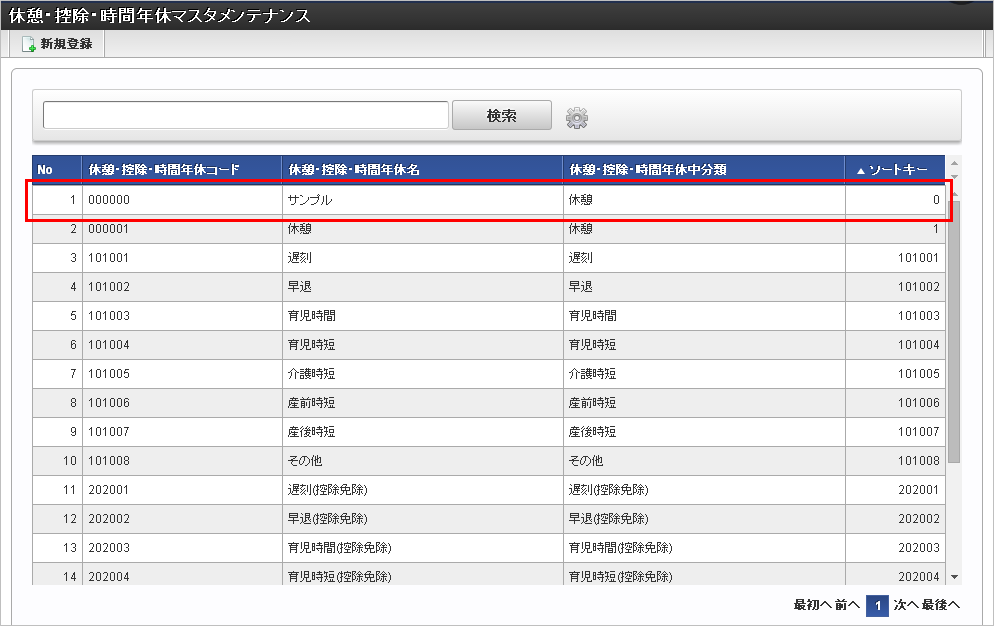Viewport: 994px width, 626px height.
Task: Click the table scrollbar down arrow
Action: (954, 577)
